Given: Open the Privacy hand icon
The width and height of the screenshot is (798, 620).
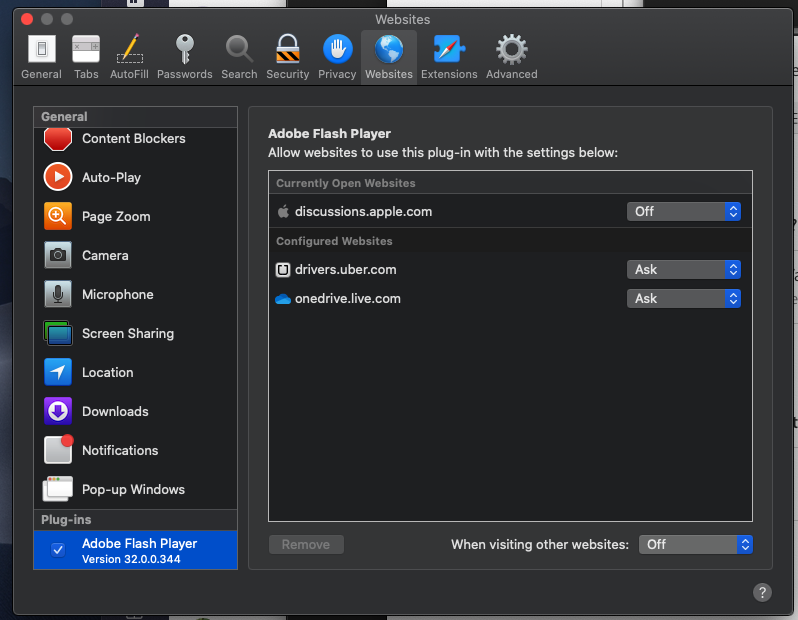Looking at the screenshot, I should coord(337,49).
